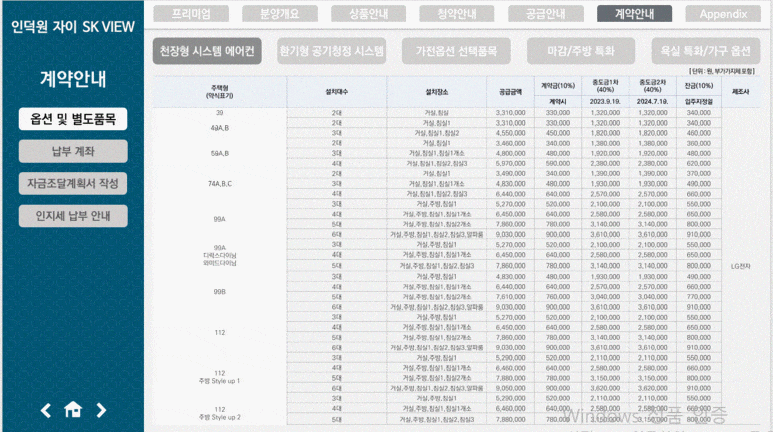This screenshot has width=773, height=432.
Task: Select 99A 디럭스다이닝 와이드다이닝 label
Action: point(219,255)
